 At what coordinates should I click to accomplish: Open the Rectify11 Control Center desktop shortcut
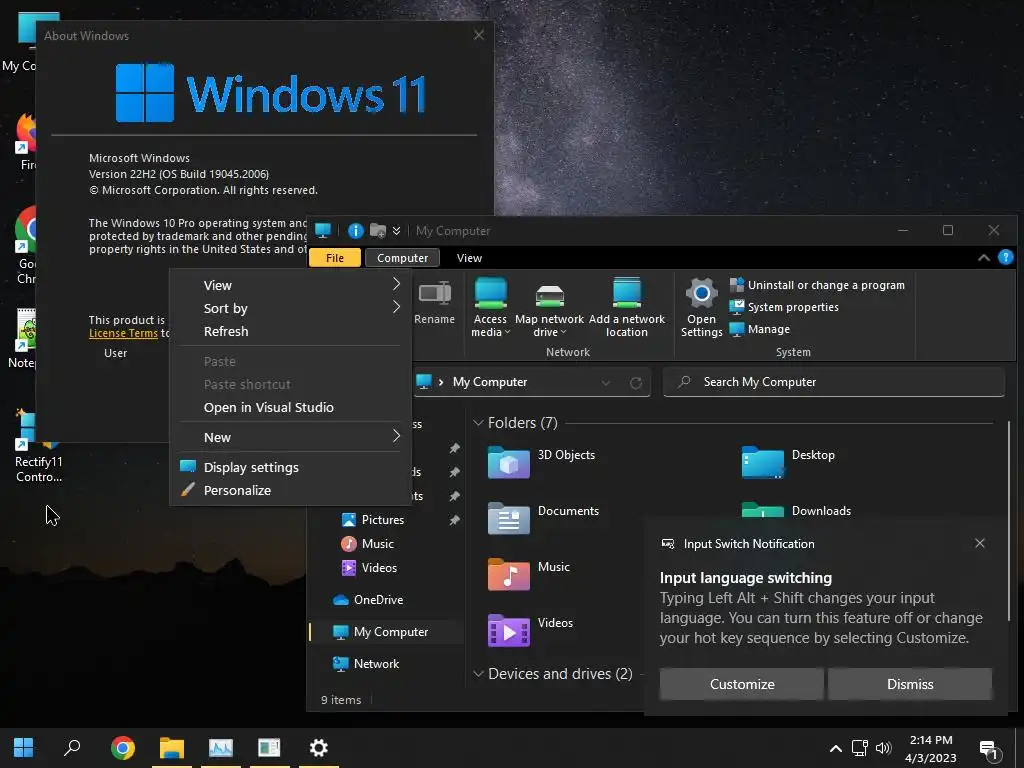click(x=38, y=447)
